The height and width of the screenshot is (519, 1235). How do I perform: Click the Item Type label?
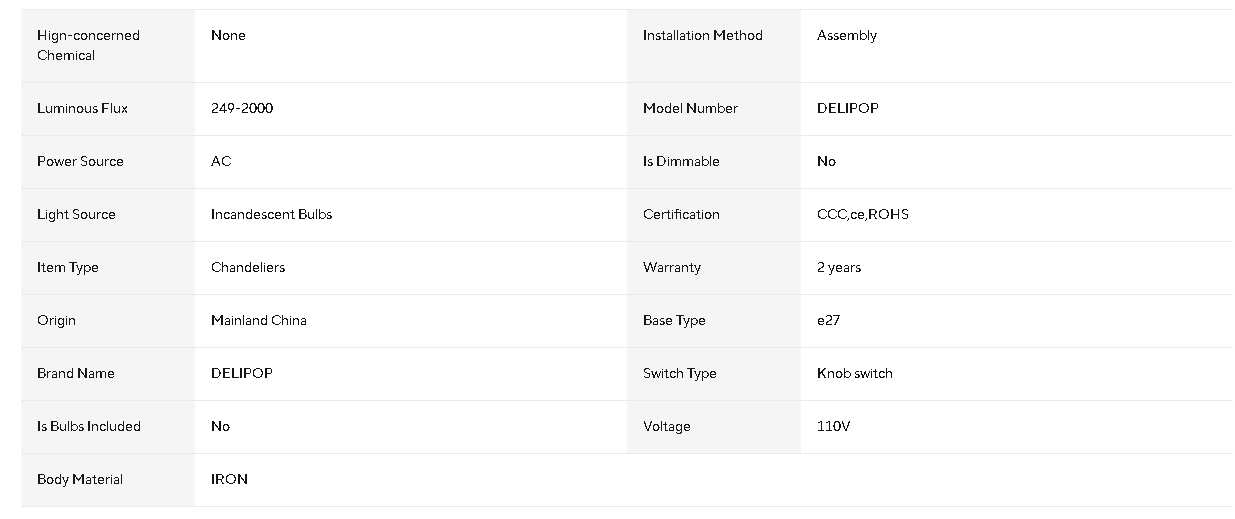(x=68, y=267)
